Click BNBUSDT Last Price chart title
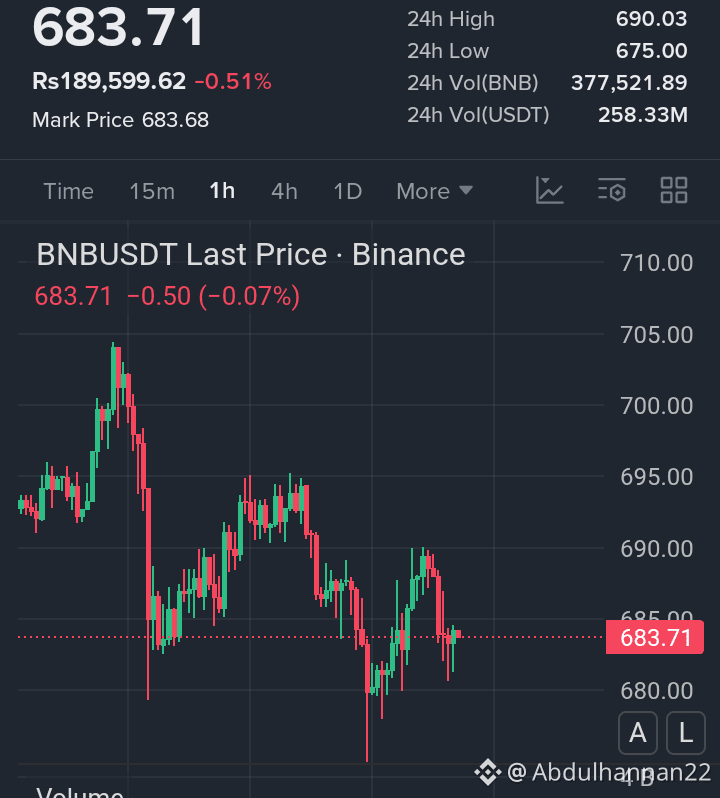720x798 pixels. point(251,254)
